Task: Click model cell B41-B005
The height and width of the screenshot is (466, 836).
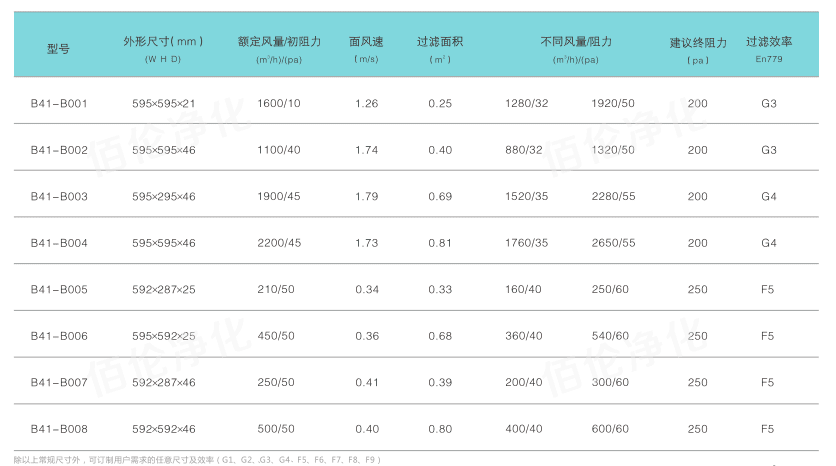Action: (59, 289)
